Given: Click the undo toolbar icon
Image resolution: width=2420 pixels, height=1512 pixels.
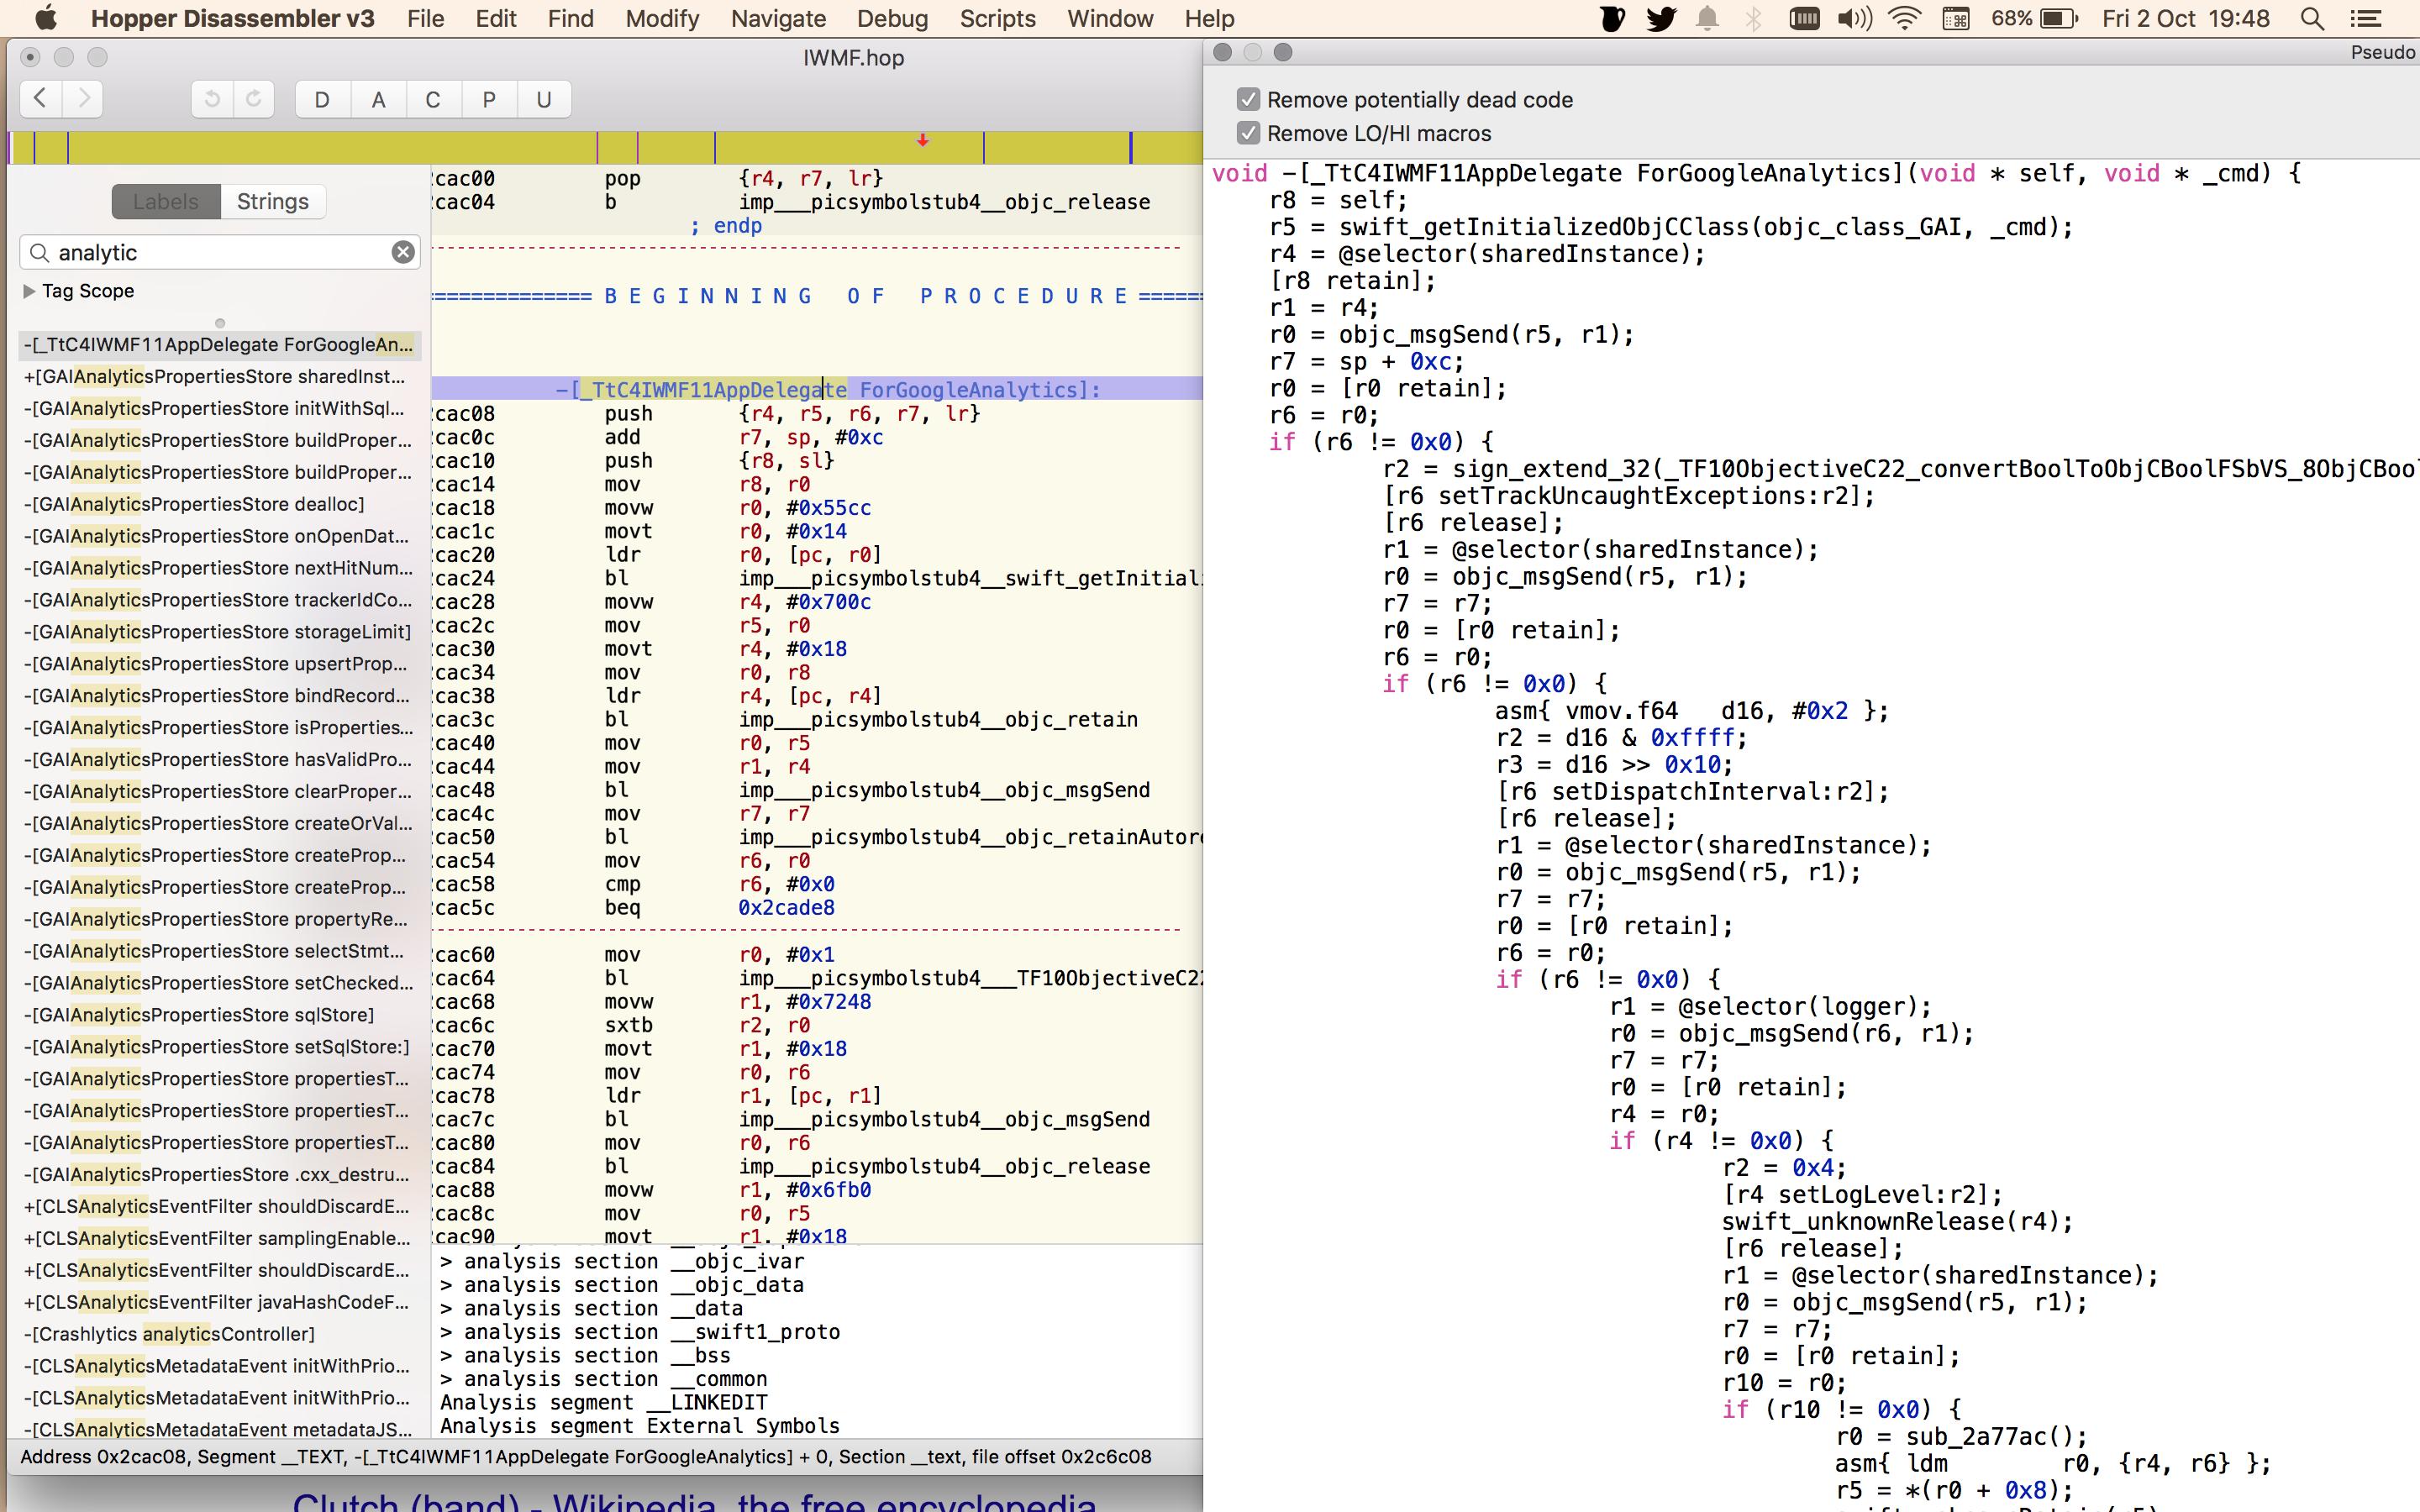Looking at the screenshot, I should [x=212, y=99].
